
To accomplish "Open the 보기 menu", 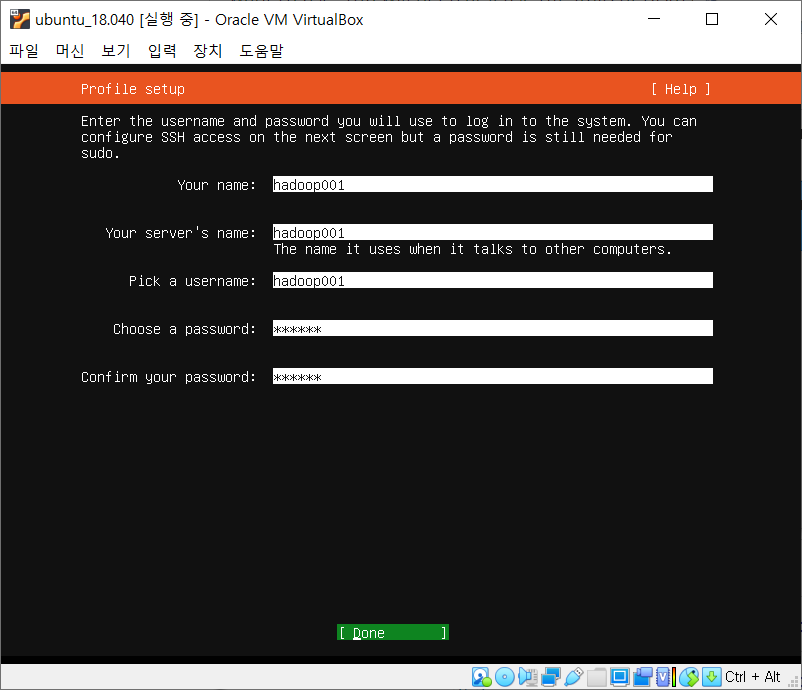I will tap(116, 51).
